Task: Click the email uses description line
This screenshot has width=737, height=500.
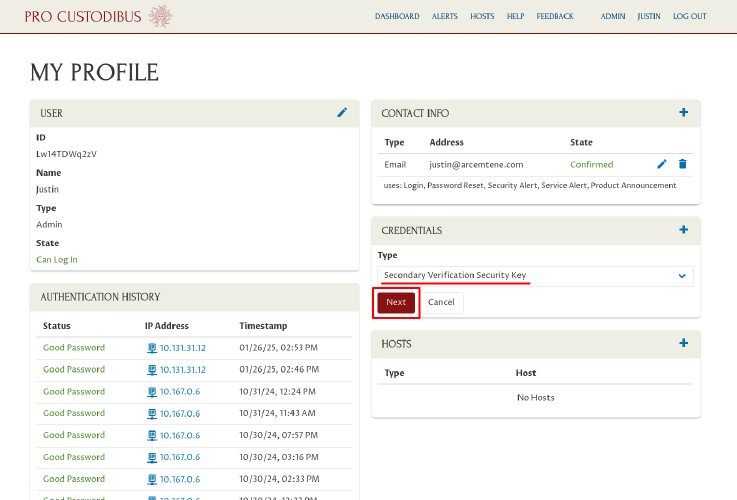Action: tap(530, 185)
